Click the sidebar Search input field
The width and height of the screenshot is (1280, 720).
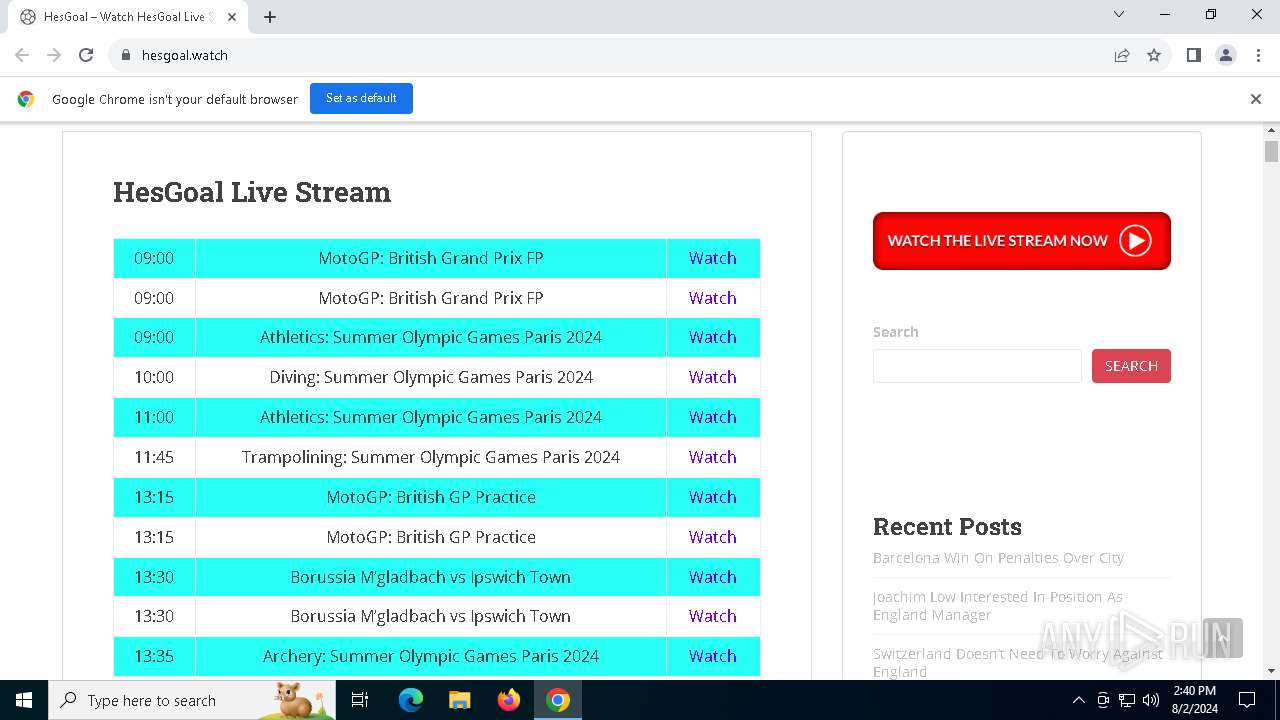click(977, 366)
